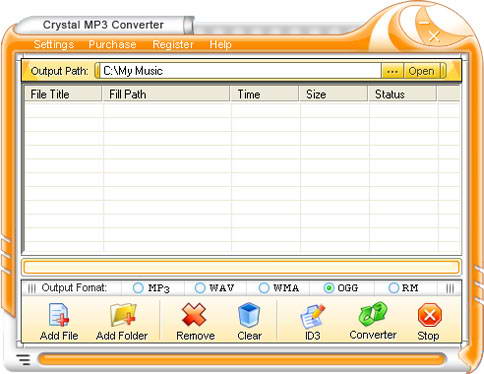This screenshot has height=374, width=484.
Task: Open the Purchase menu
Action: pos(112,44)
